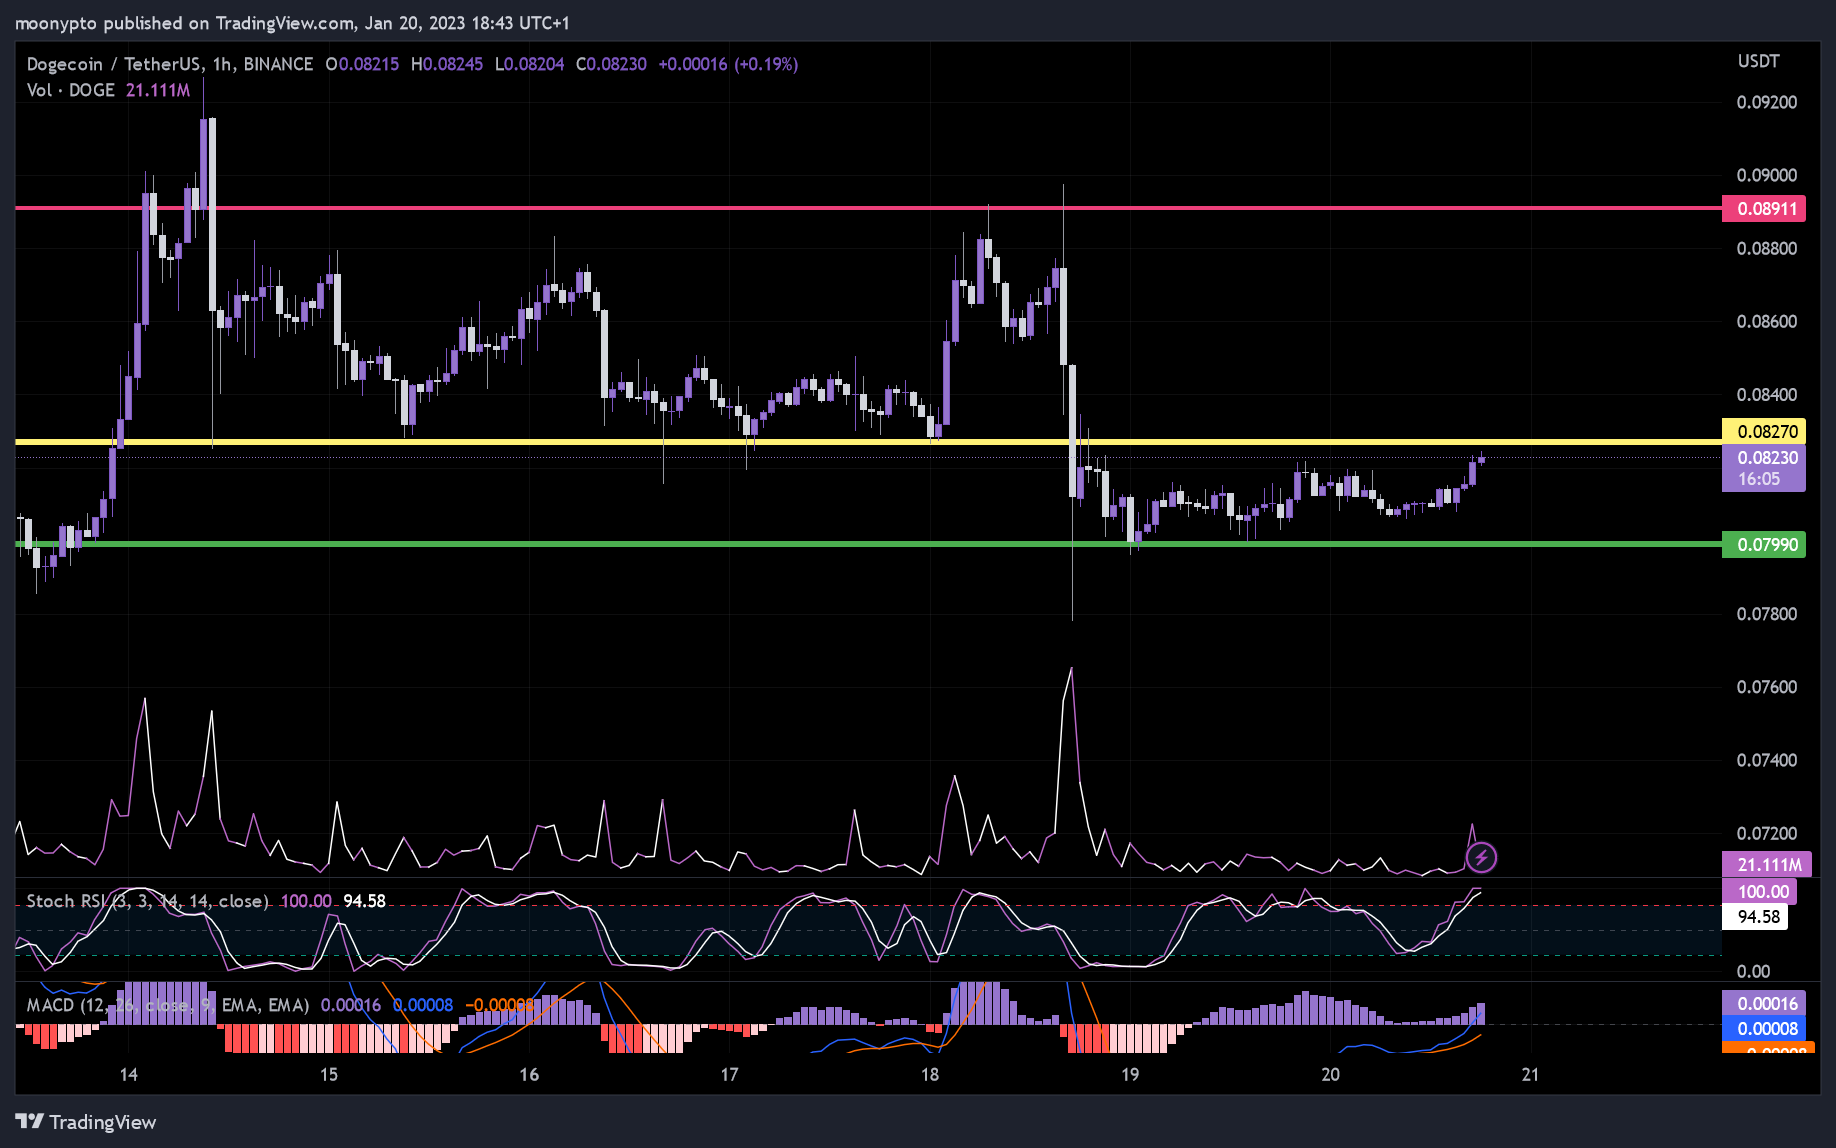The width and height of the screenshot is (1836, 1148).
Task: Click date label 16 on time axis
Action: pos(529,1074)
